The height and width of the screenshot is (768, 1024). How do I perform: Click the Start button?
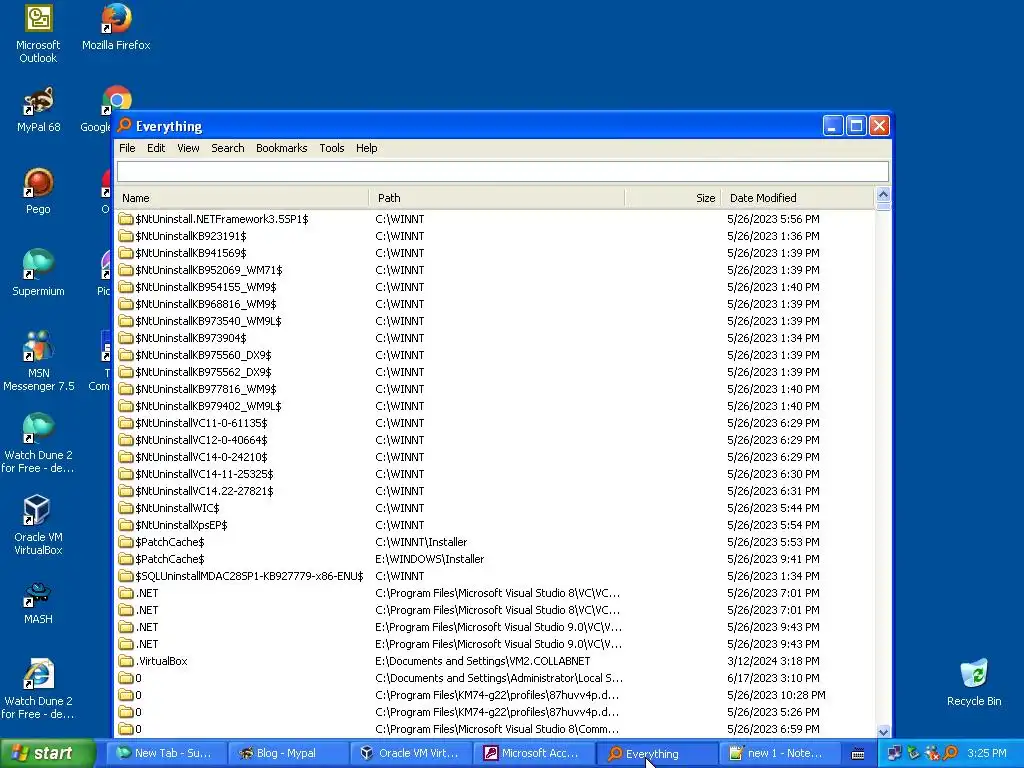[48, 753]
